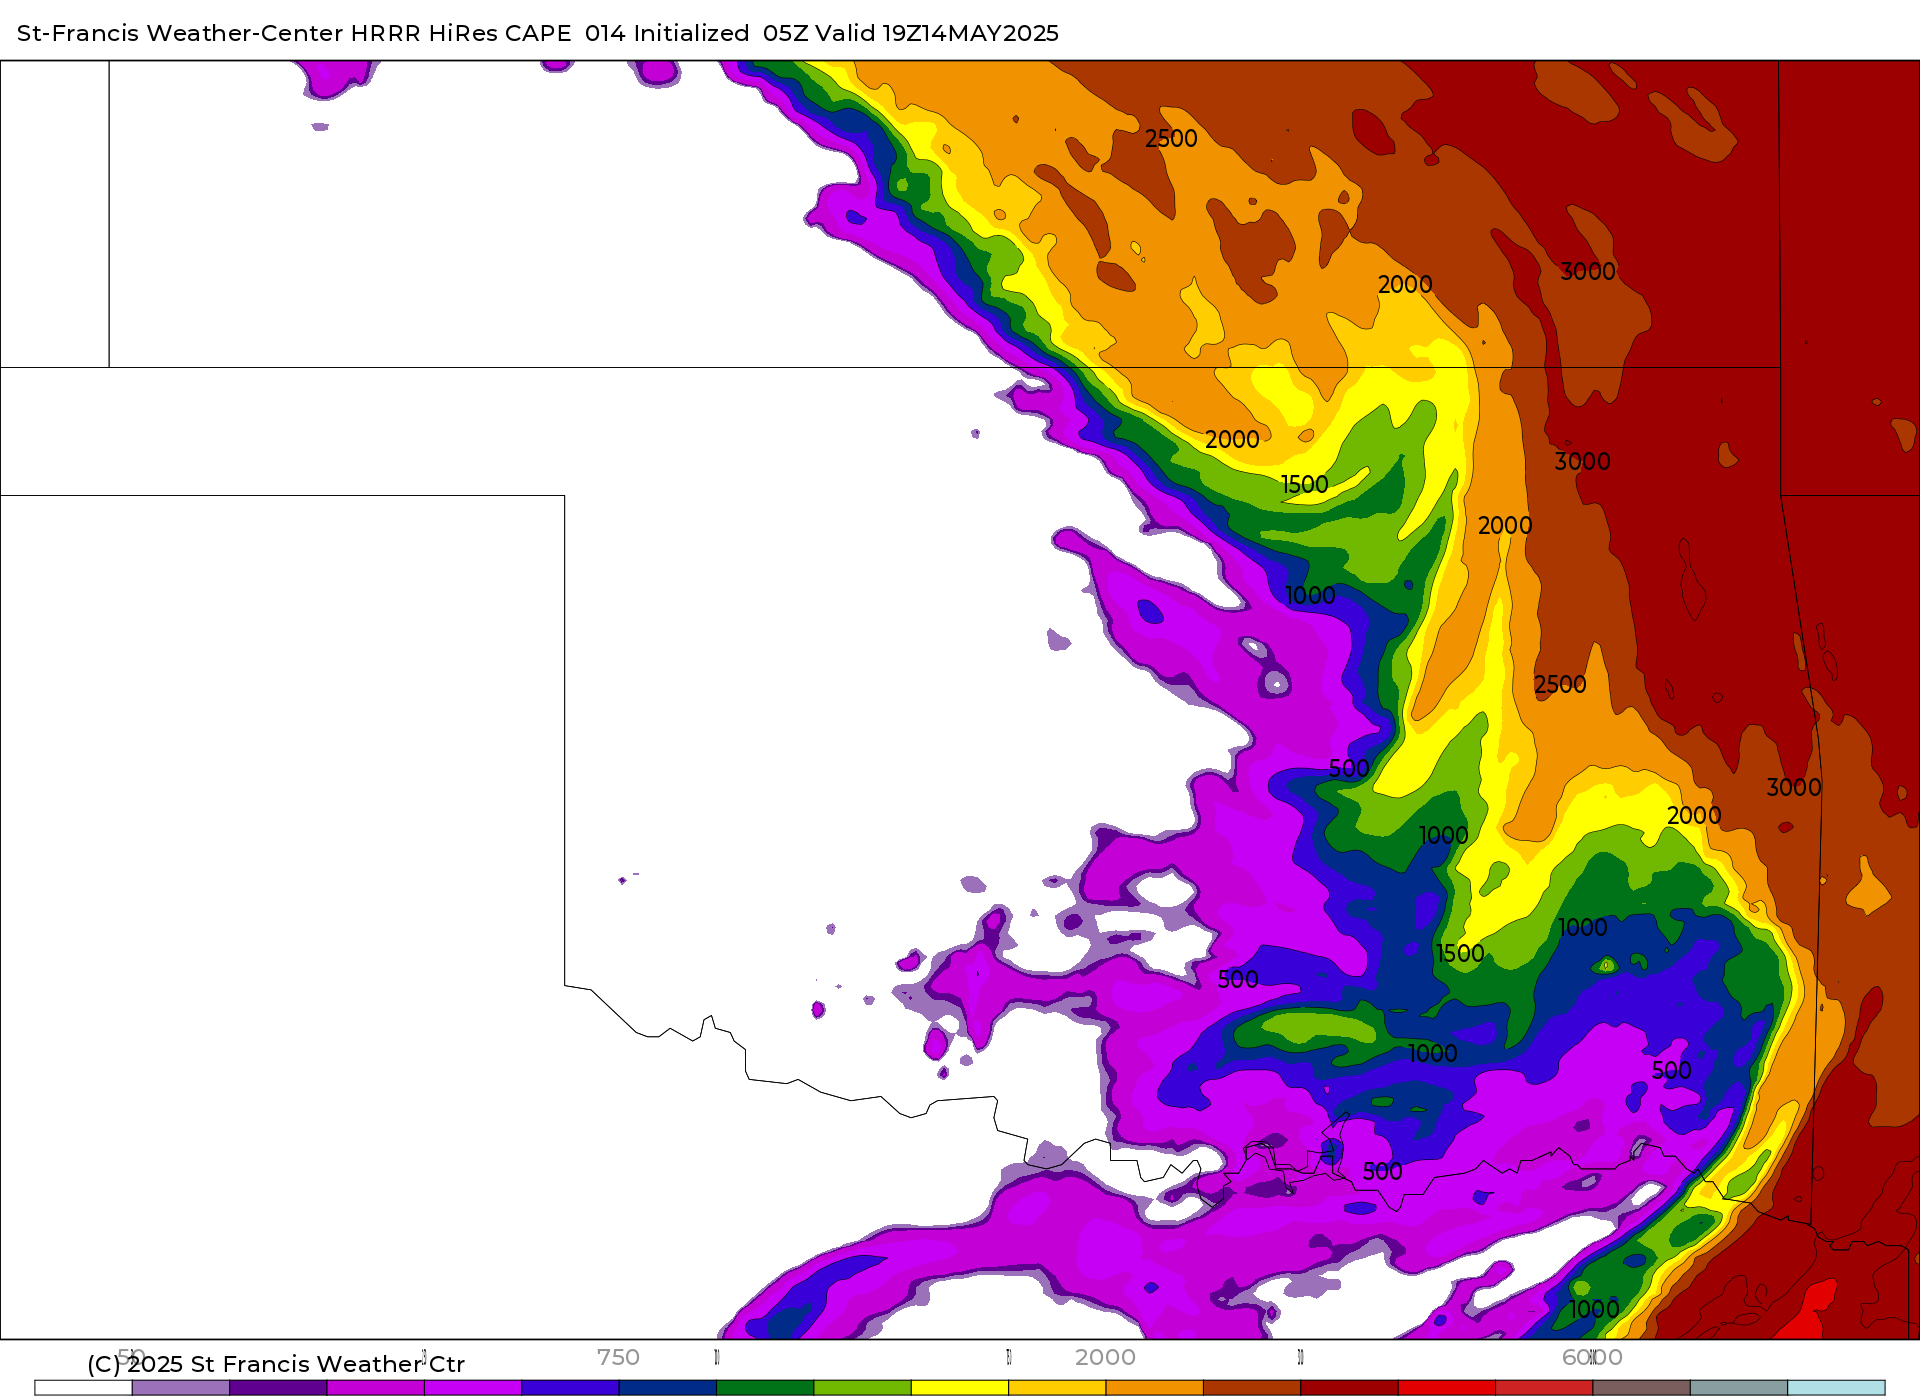Click the topmost 2500 contour label on the map
Screen dimensions: 1920x1400
tap(1171, 139)
